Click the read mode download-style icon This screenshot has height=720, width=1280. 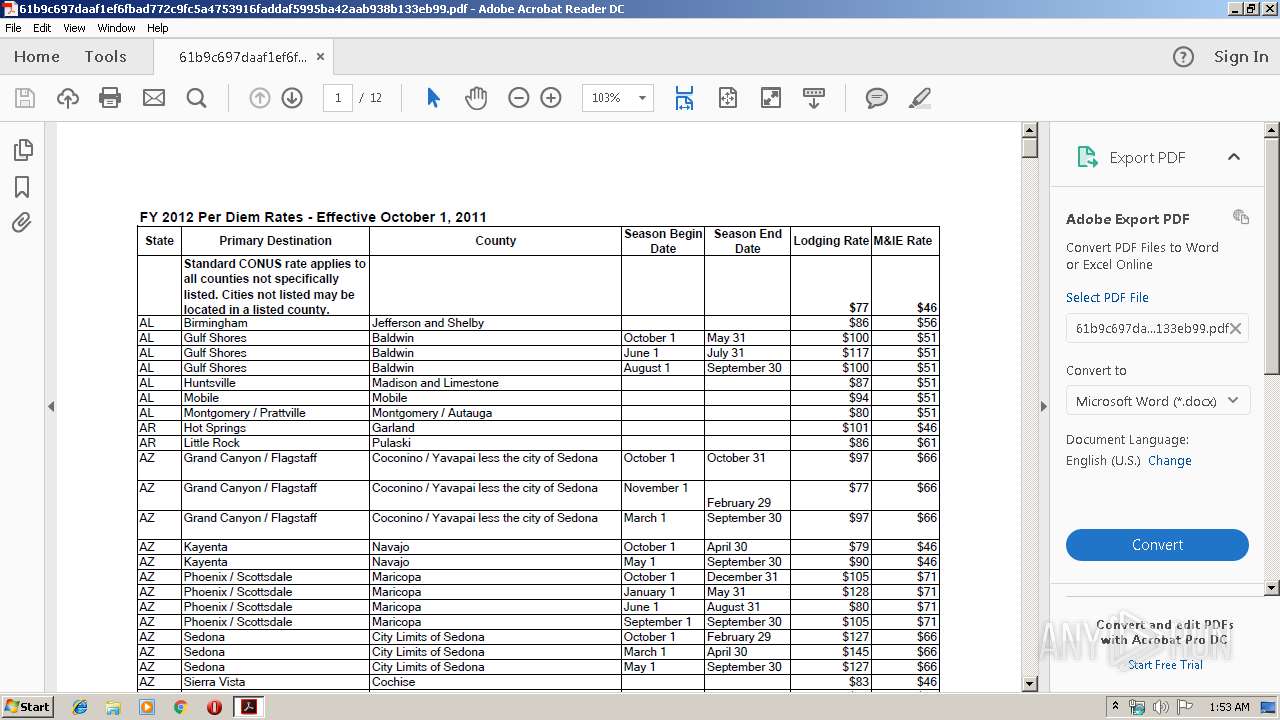pyautogui.click(x=814, y=98)
